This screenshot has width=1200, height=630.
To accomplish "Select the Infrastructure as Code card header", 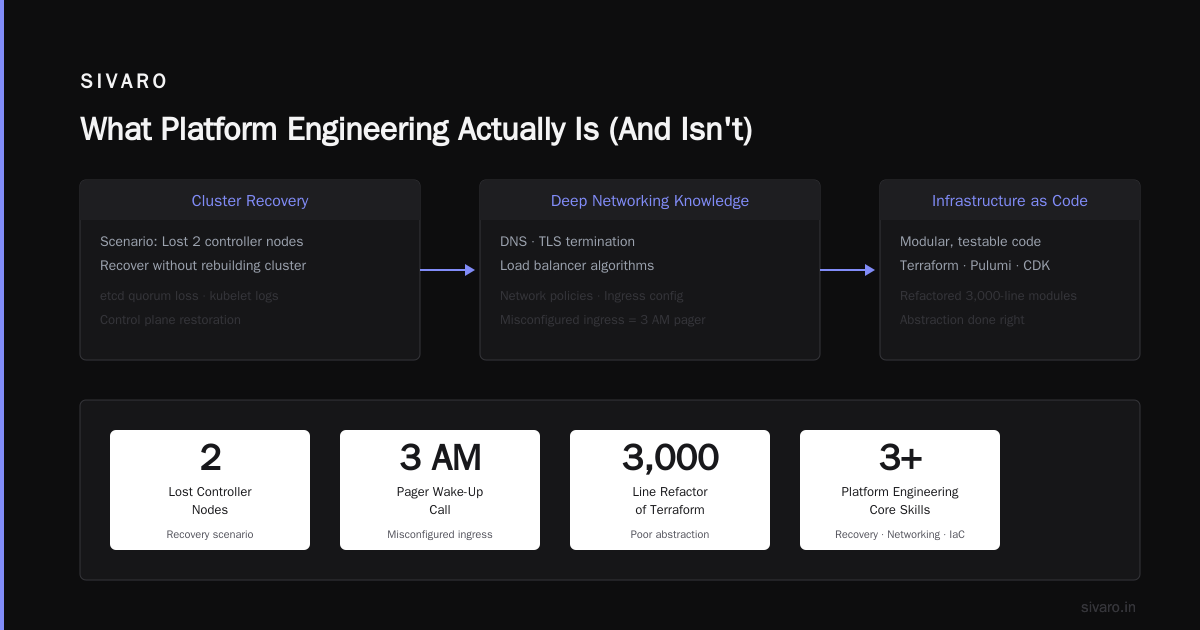I will pyautogui.click(x=1010, y=201).
